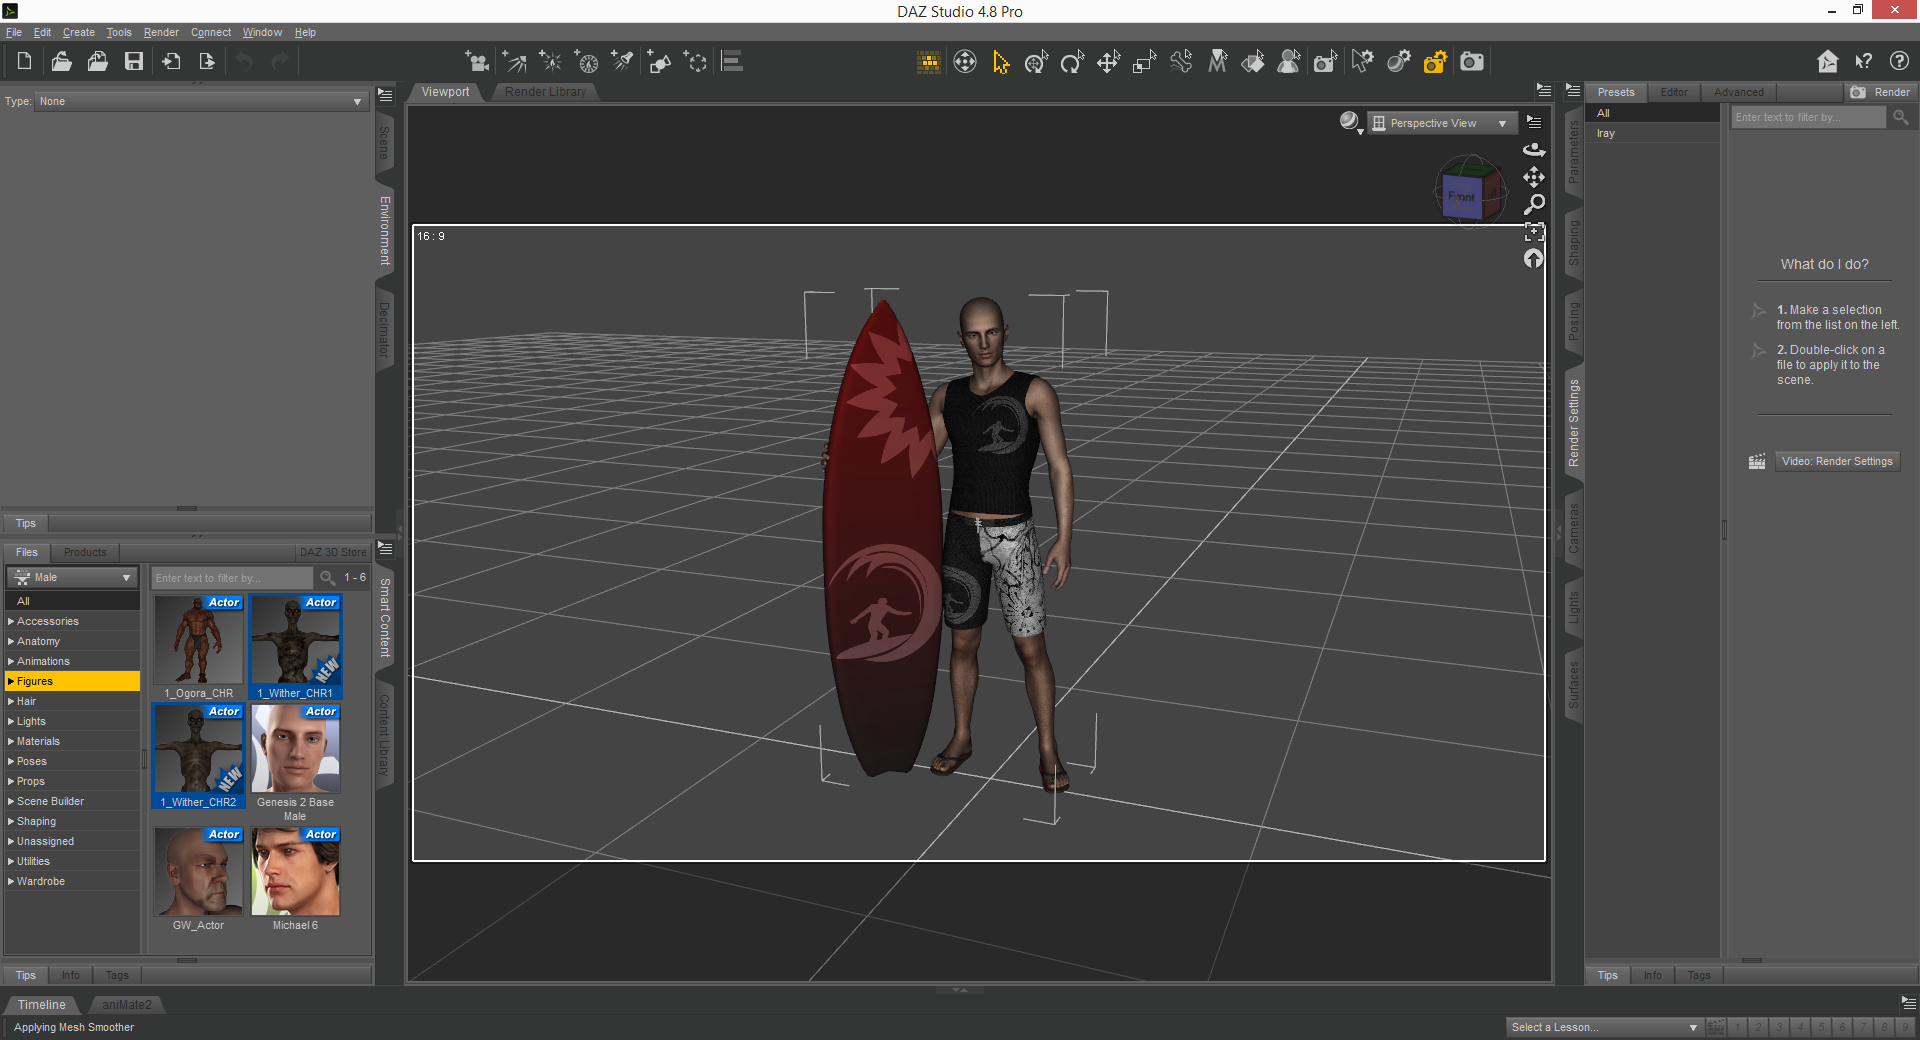Select the ActivePose bone tool

click(x=1181, y=62)
